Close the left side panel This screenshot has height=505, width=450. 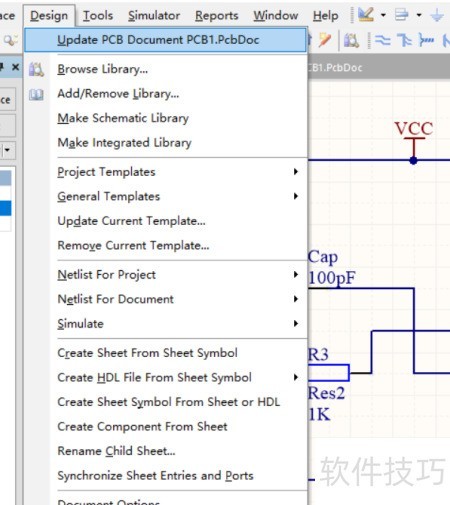pos(15,67)
